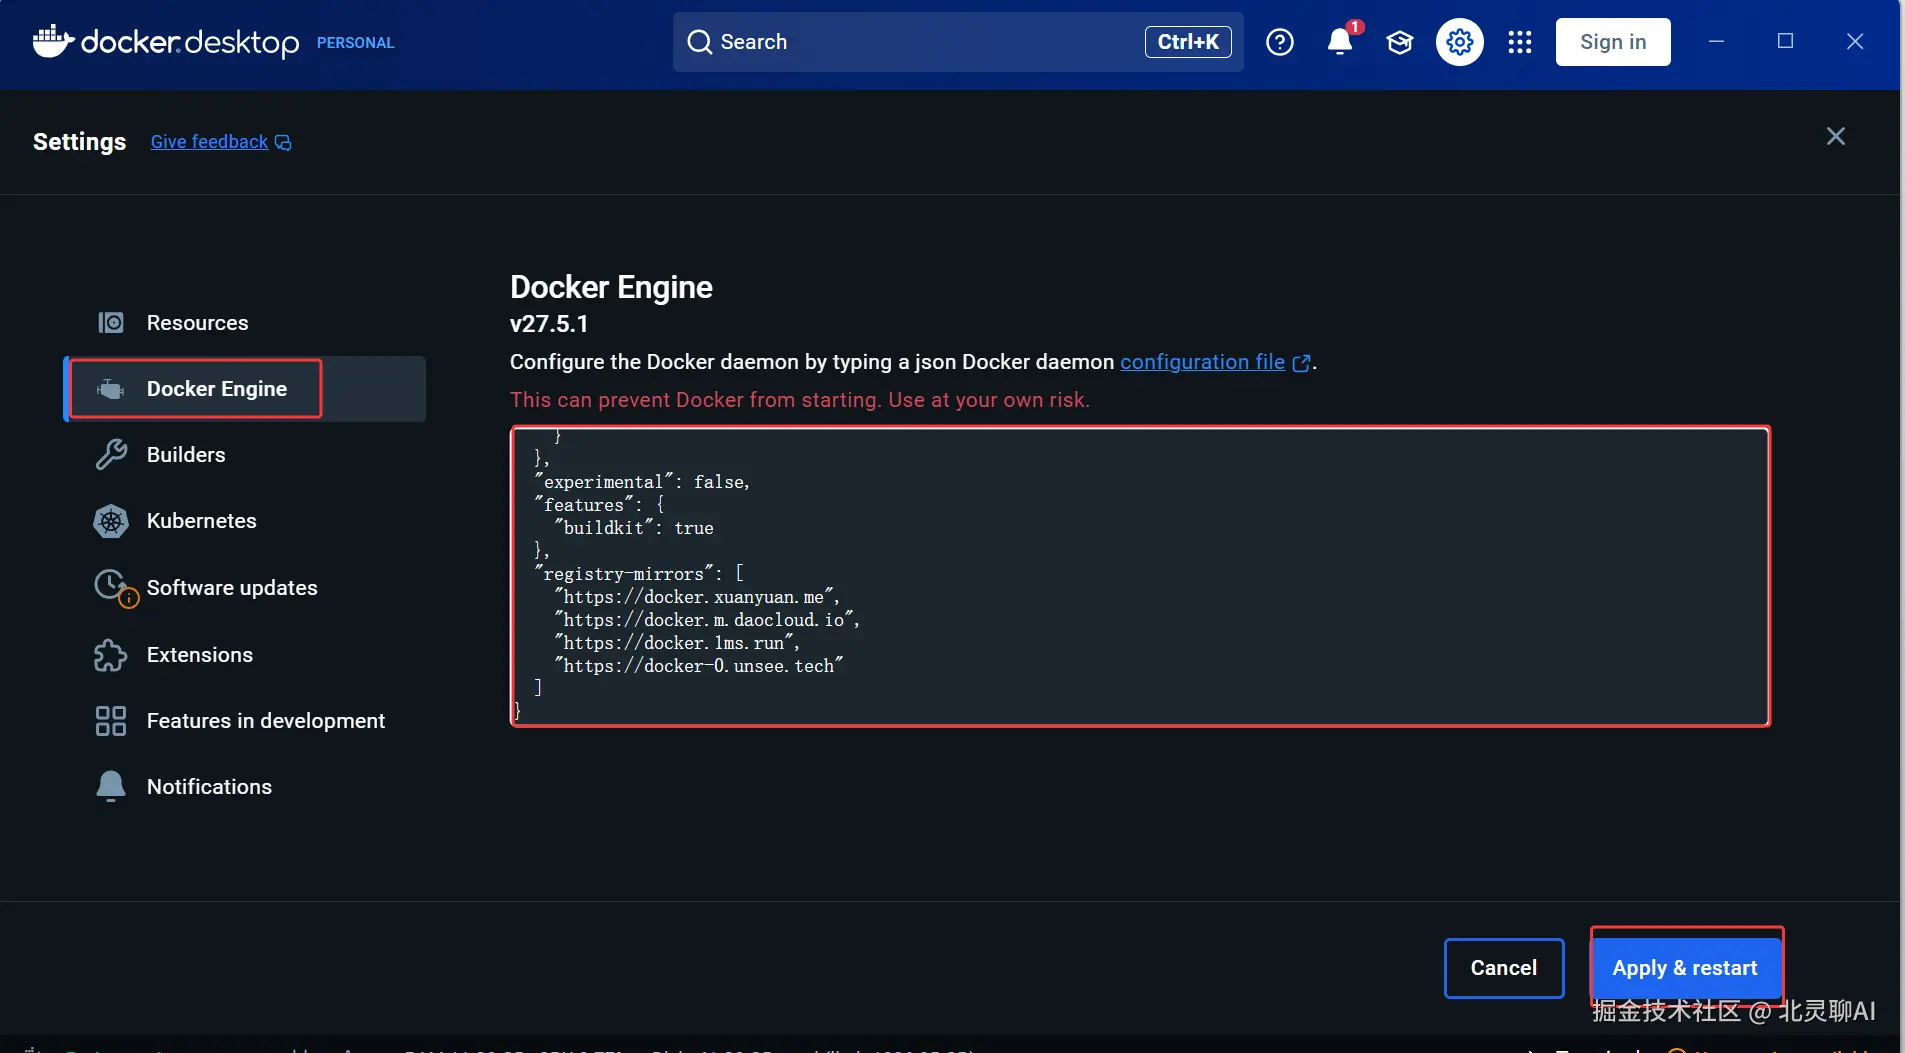This screenshot has width=1905, height=1053.
Task: Open Features in development section
Action: tap(245, 721)
